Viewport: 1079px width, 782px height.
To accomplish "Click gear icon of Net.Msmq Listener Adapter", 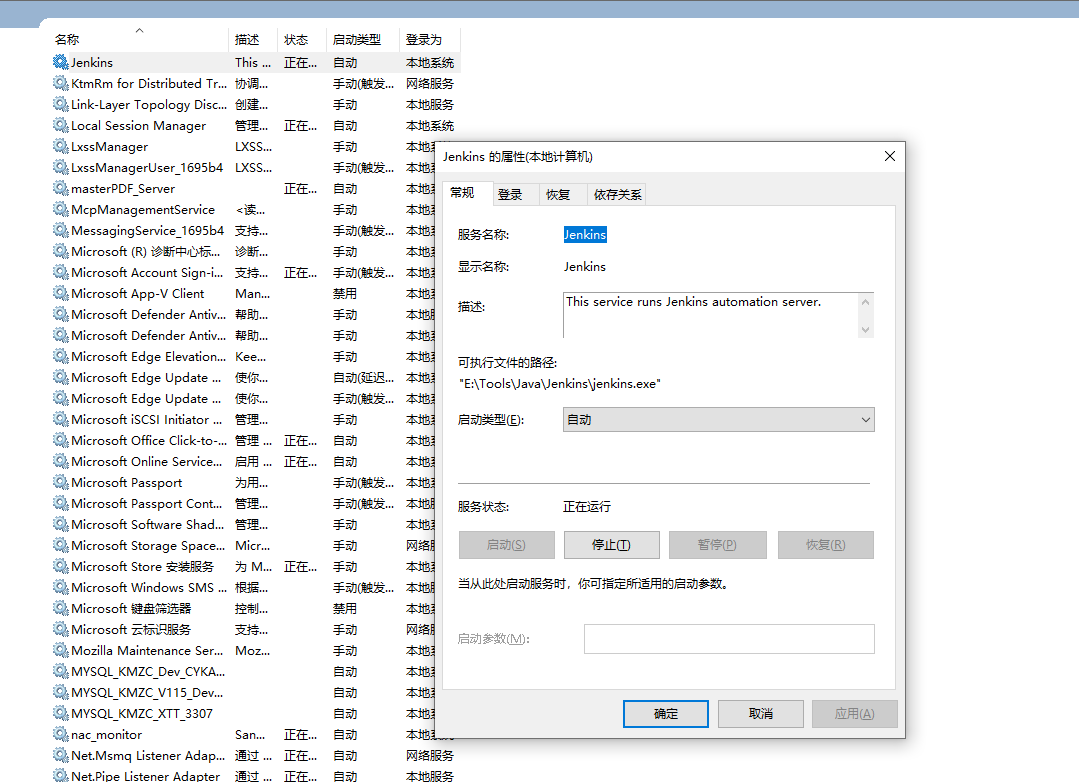I will (61, 755).
